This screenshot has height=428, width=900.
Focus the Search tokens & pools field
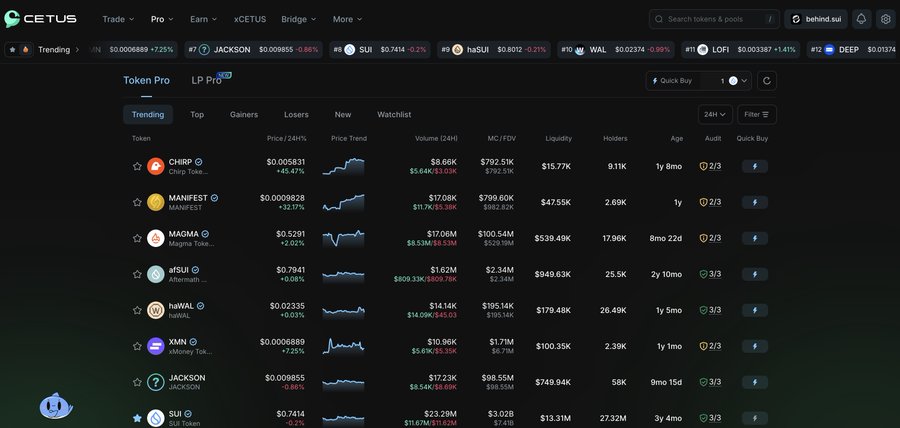tap(715, 19)
